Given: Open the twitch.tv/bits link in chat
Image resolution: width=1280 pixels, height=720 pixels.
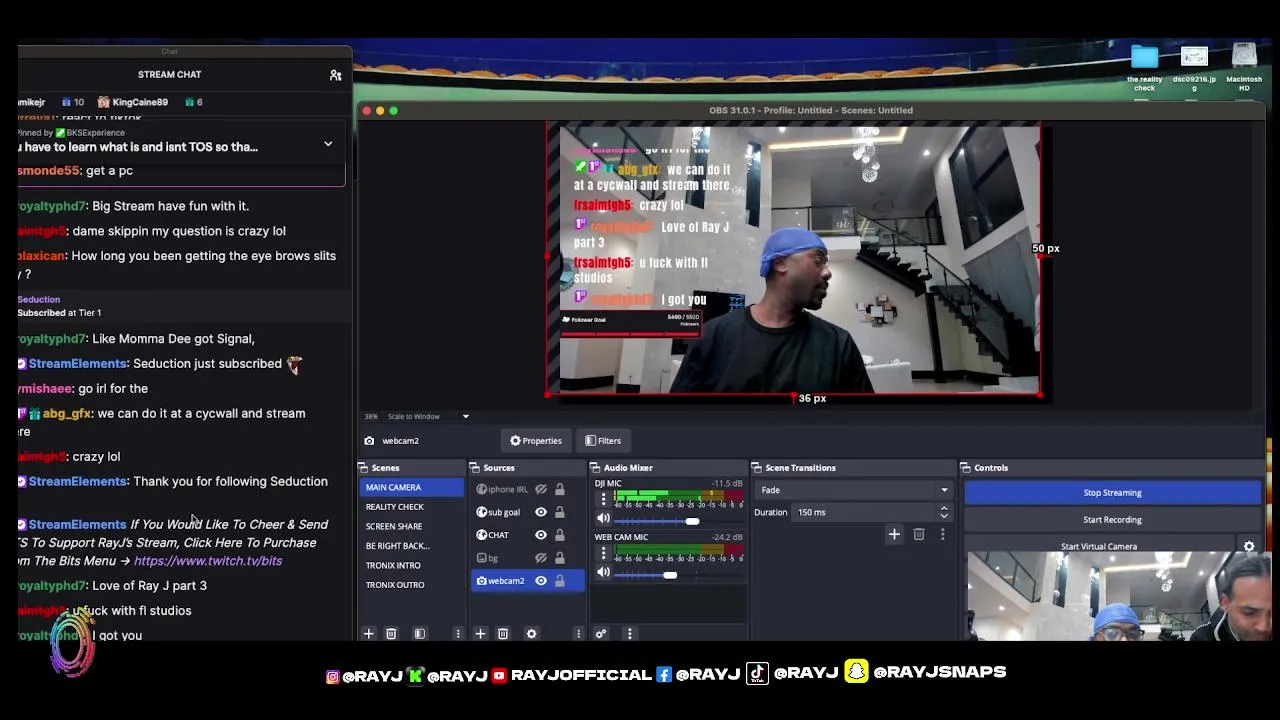Looking at the screenshot, I should click(x=208, y=561).
